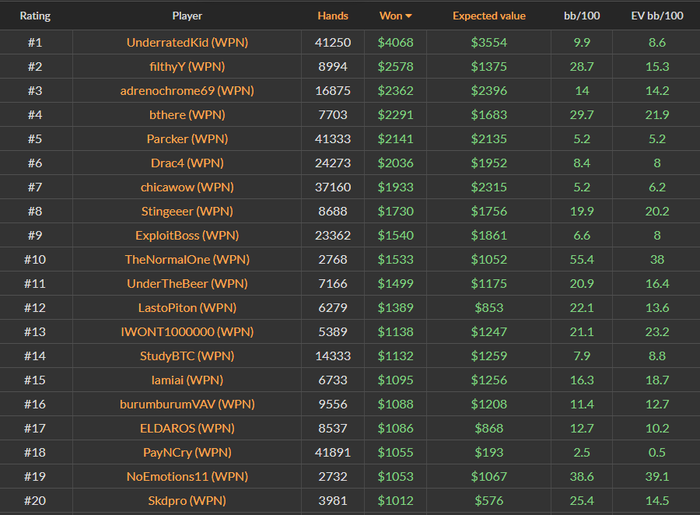This screenshot has height=515, width=700.
Task: Click the Player column header
Action: (x=186, y=16)
